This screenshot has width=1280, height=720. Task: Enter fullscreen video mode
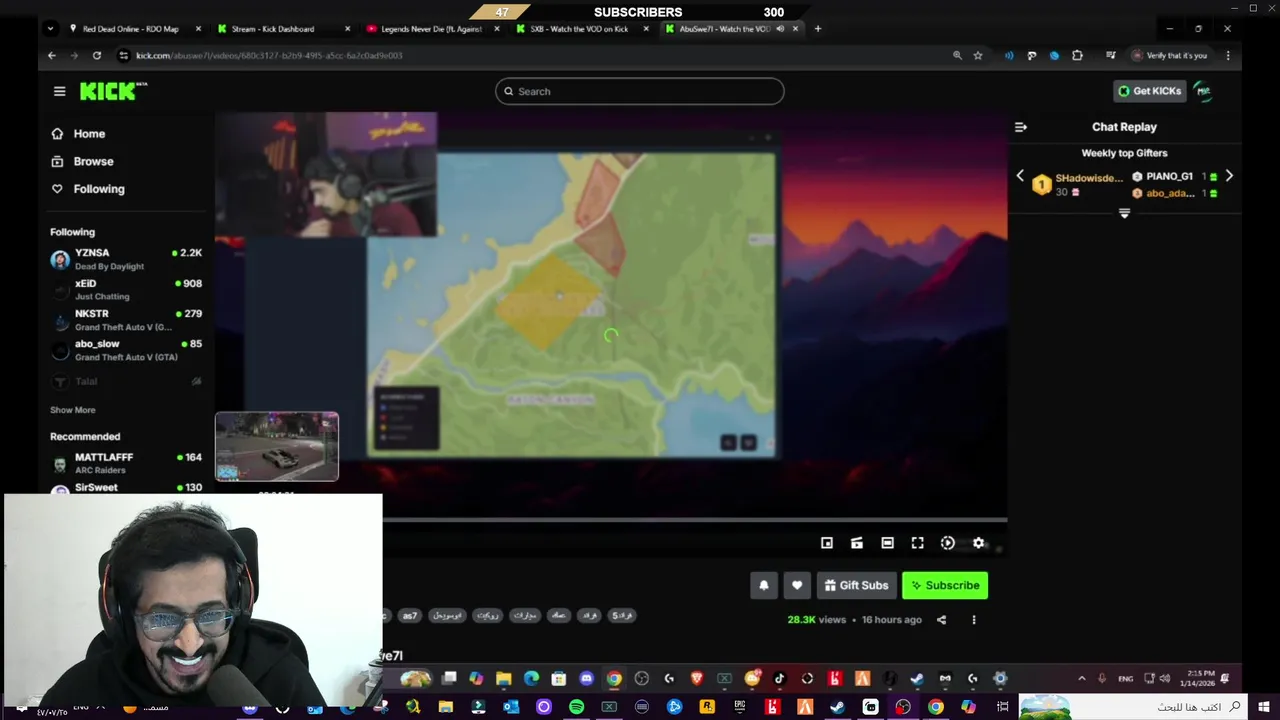917,543
